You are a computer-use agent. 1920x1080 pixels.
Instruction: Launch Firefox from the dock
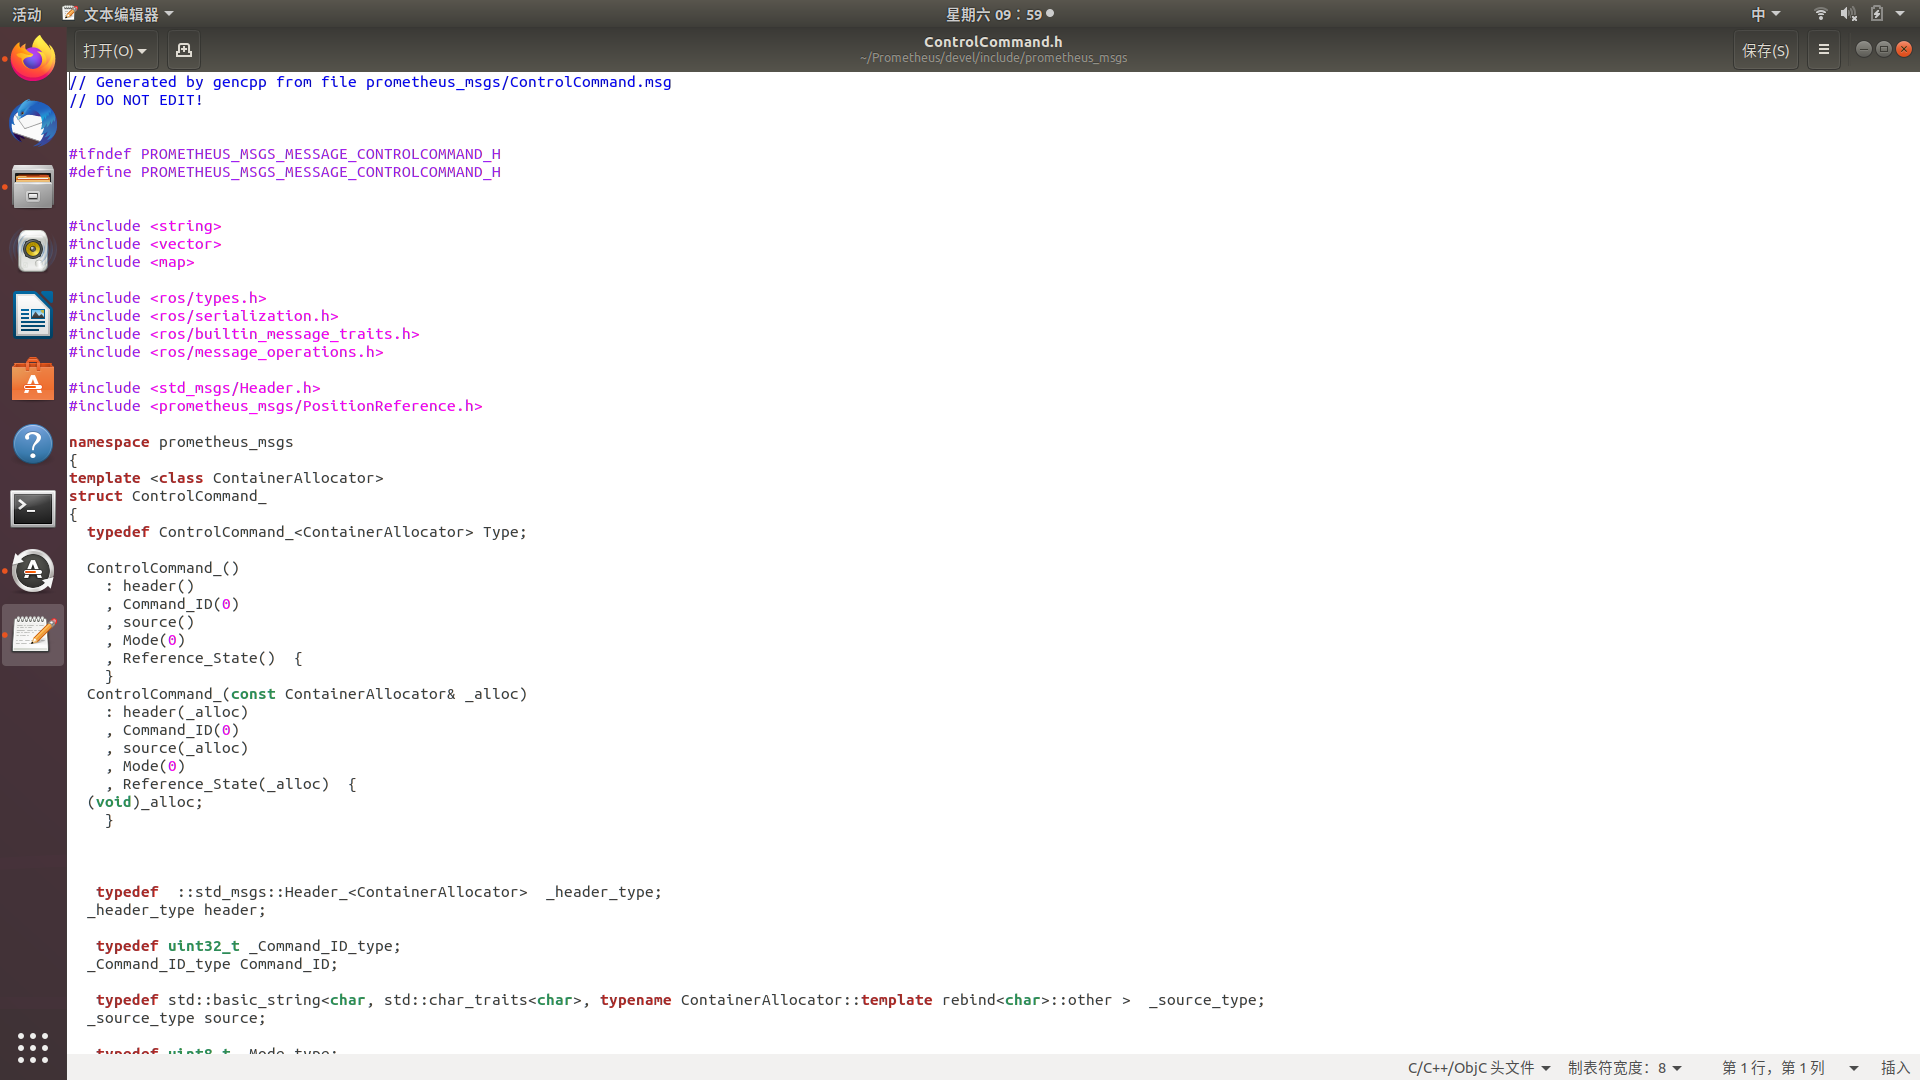(33, 59)
